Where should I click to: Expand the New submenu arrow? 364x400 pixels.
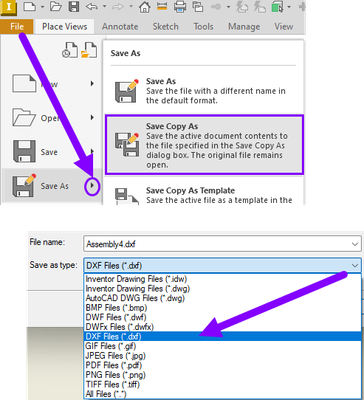92,83
